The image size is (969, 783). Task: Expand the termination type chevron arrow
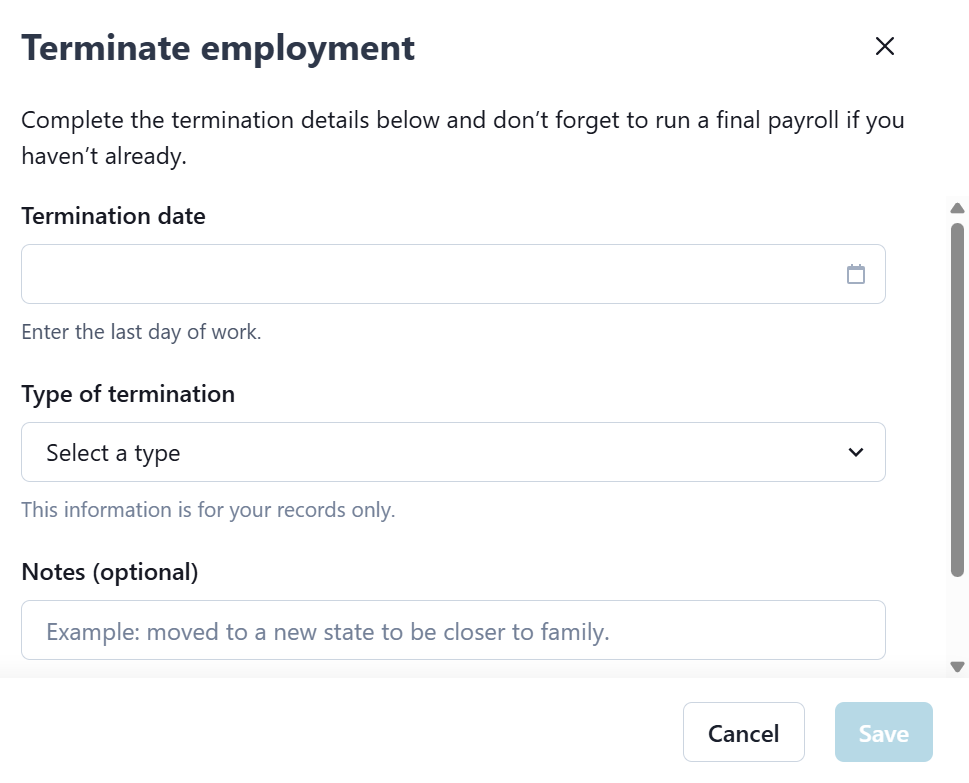coord(856,452)
